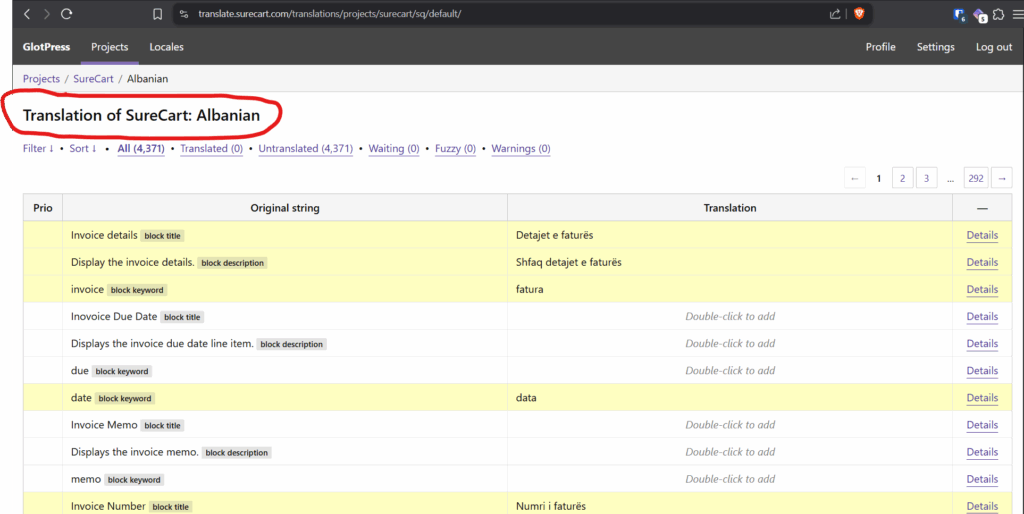The height and width of the screenshot is (514, 1024).
Task: Click the browser back arrow
Action: click(x=26, y=14)
